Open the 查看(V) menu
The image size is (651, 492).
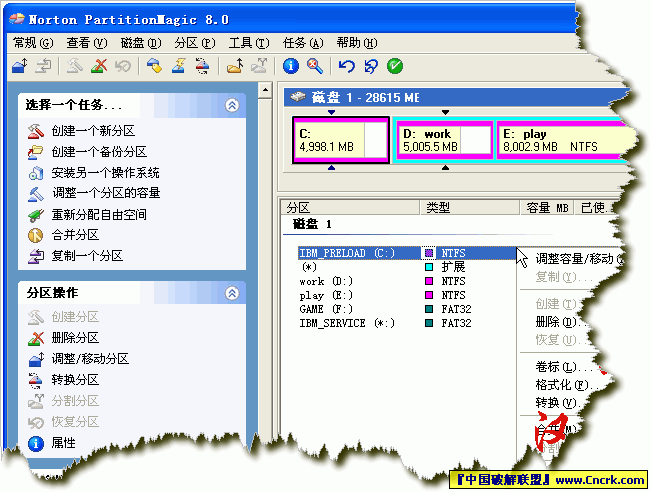86,43
